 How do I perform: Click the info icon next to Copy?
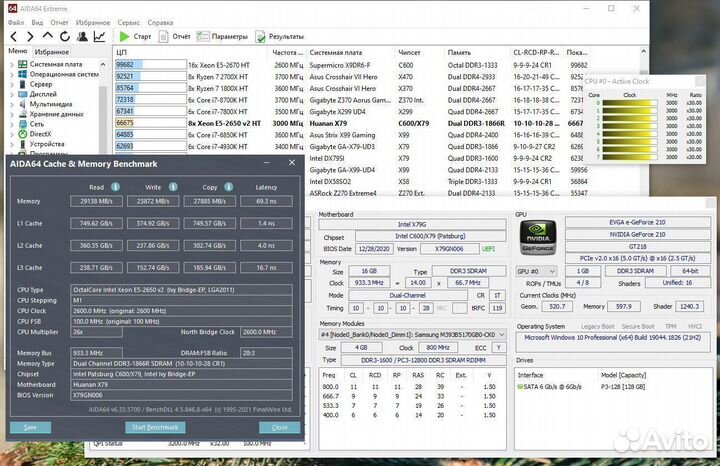pos(228,187)
